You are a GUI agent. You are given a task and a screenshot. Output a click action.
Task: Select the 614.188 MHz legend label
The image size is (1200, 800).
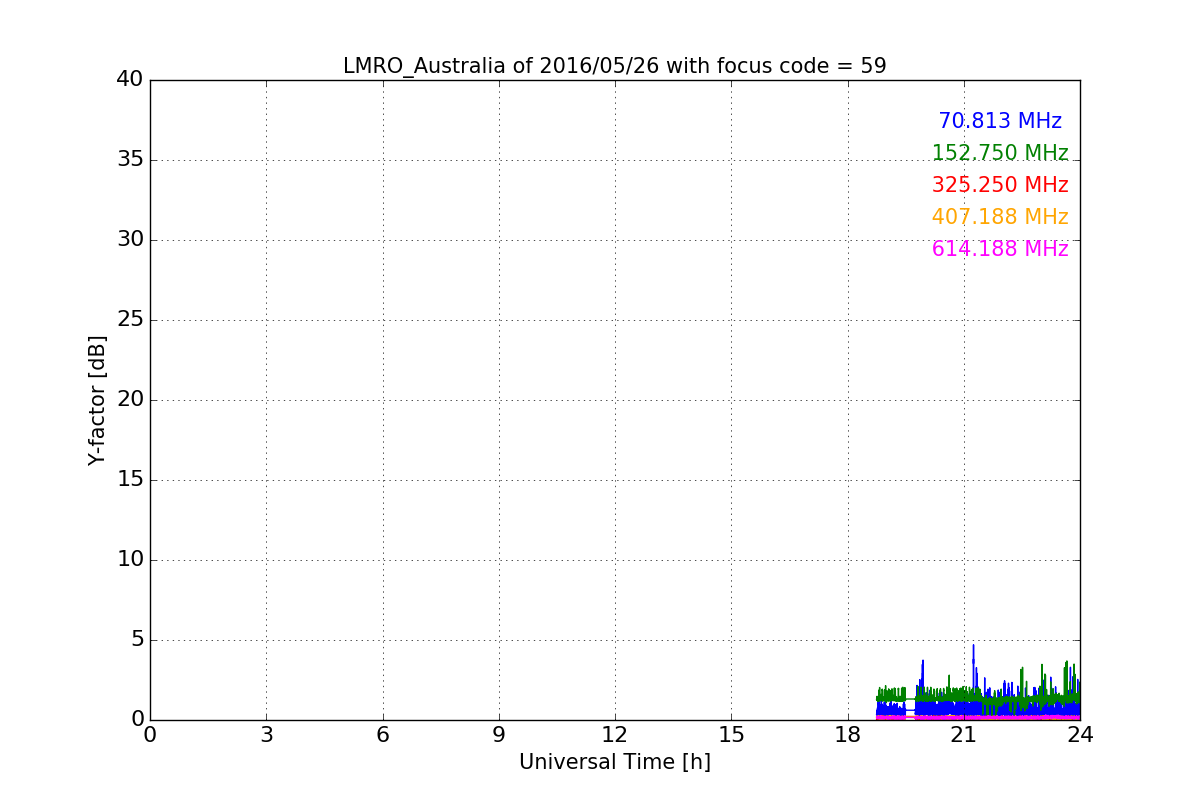tap(1000, 249)
